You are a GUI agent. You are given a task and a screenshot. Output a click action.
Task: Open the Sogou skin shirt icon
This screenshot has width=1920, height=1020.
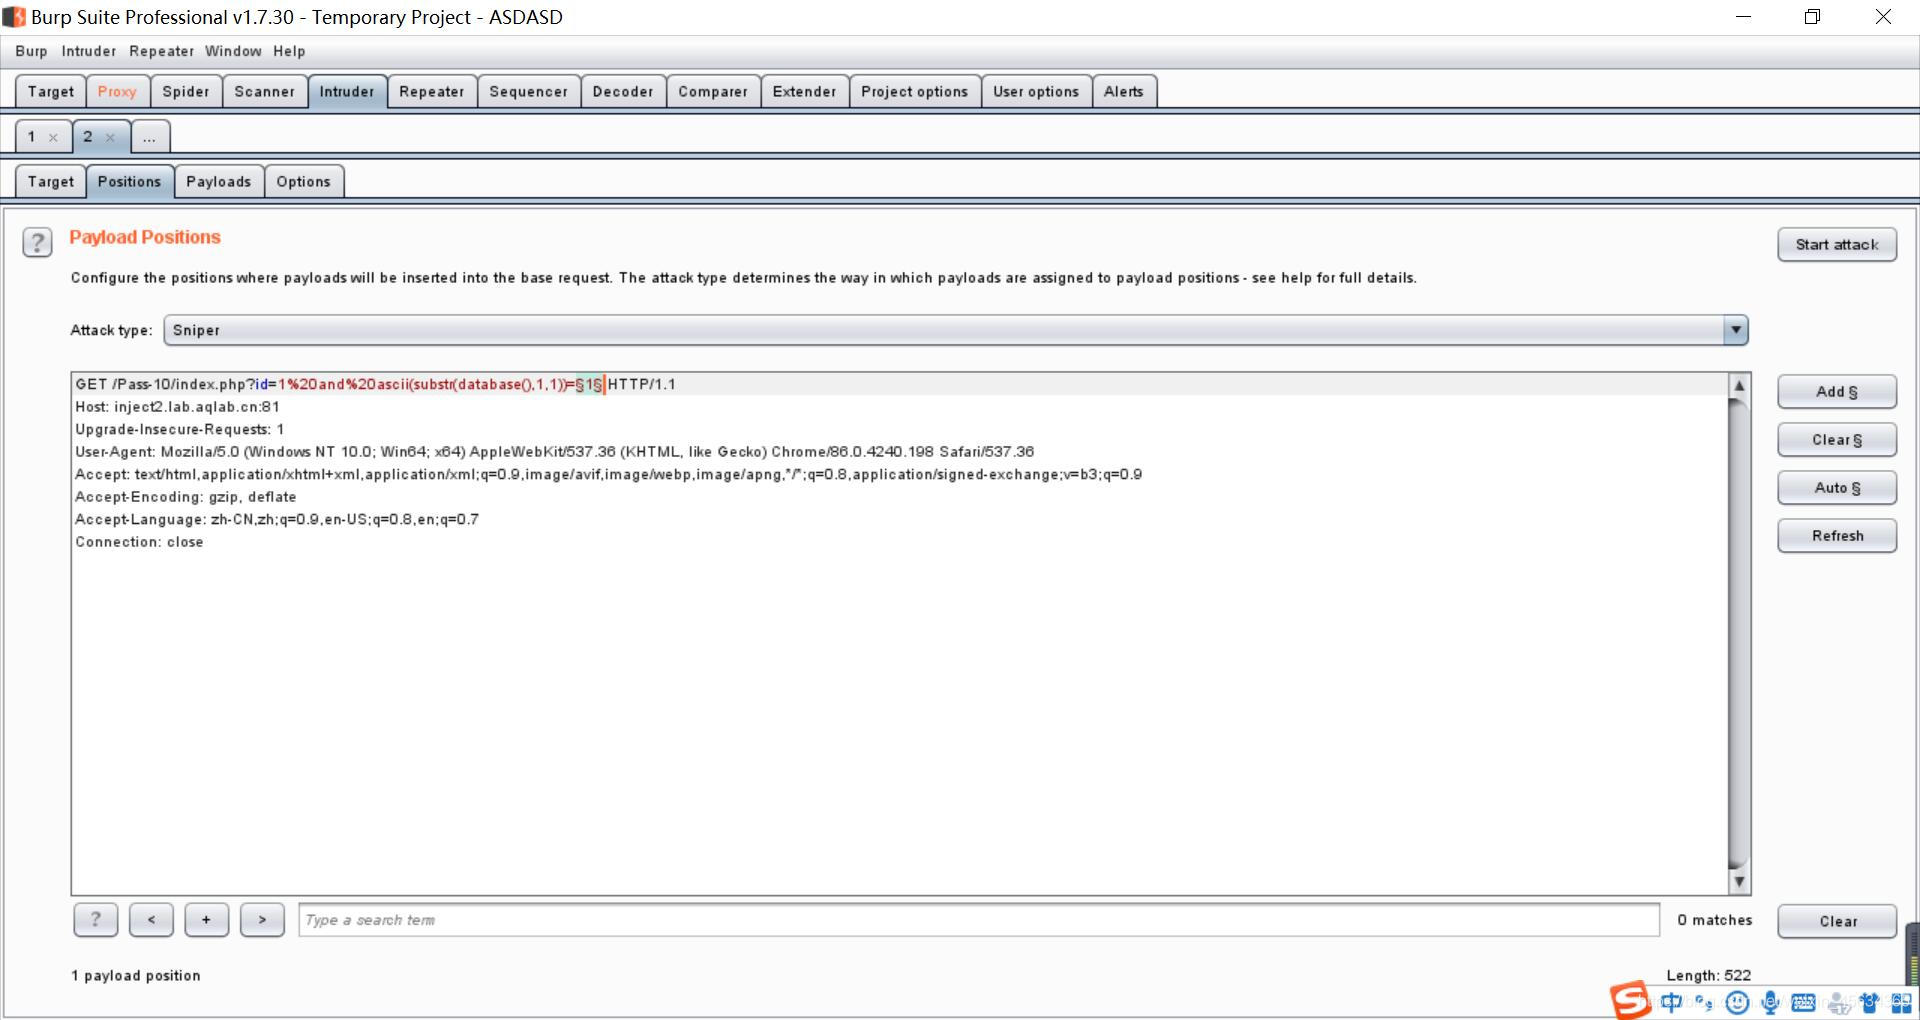(1869, 1002)
